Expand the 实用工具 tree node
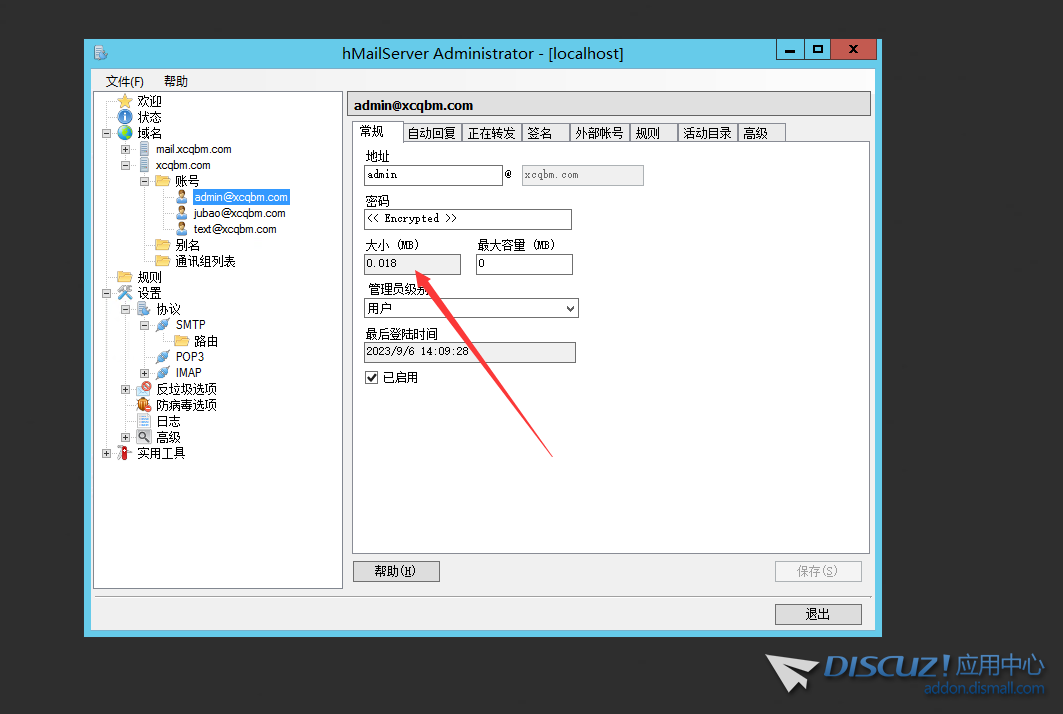 [107, 453]
